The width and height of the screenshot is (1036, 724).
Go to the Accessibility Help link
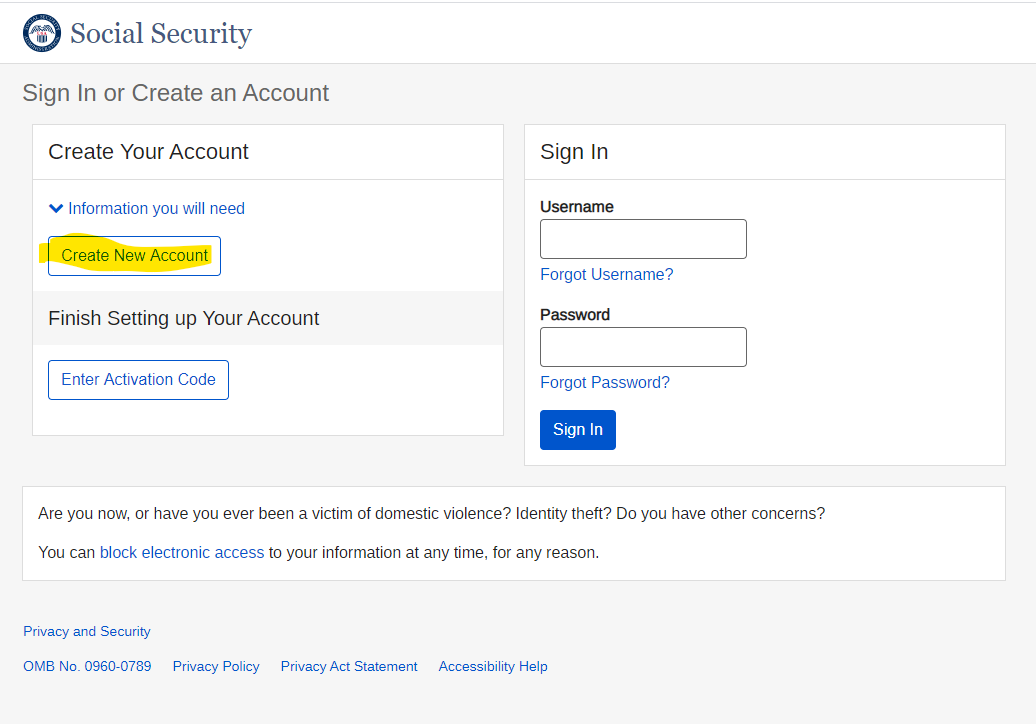(x=493, y=666)
